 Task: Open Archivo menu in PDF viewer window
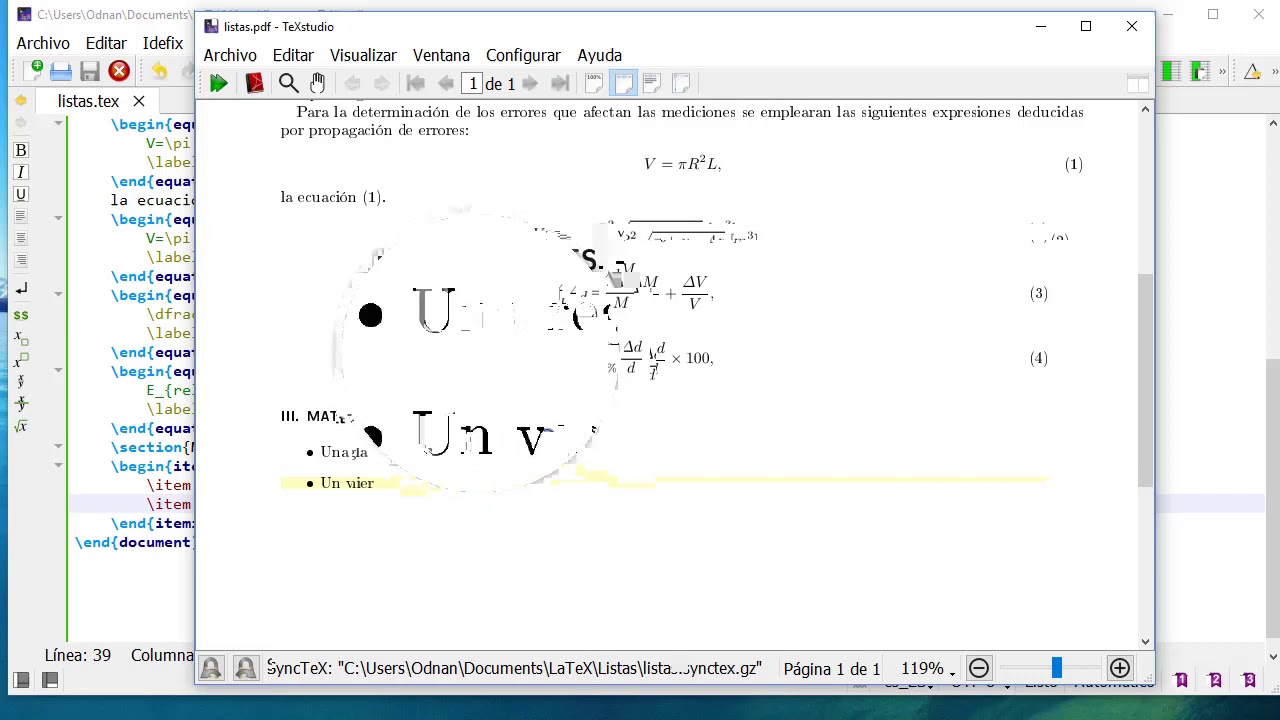[230, 55]
